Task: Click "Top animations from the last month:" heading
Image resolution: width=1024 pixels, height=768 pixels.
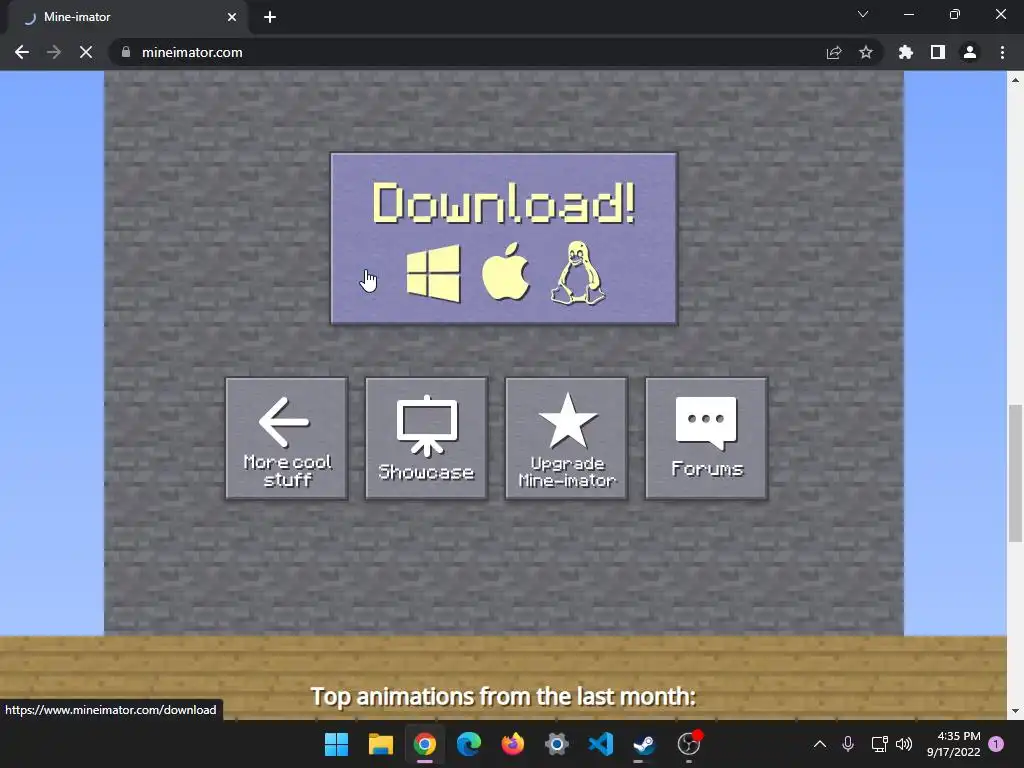Action: (x=503, y=696)
